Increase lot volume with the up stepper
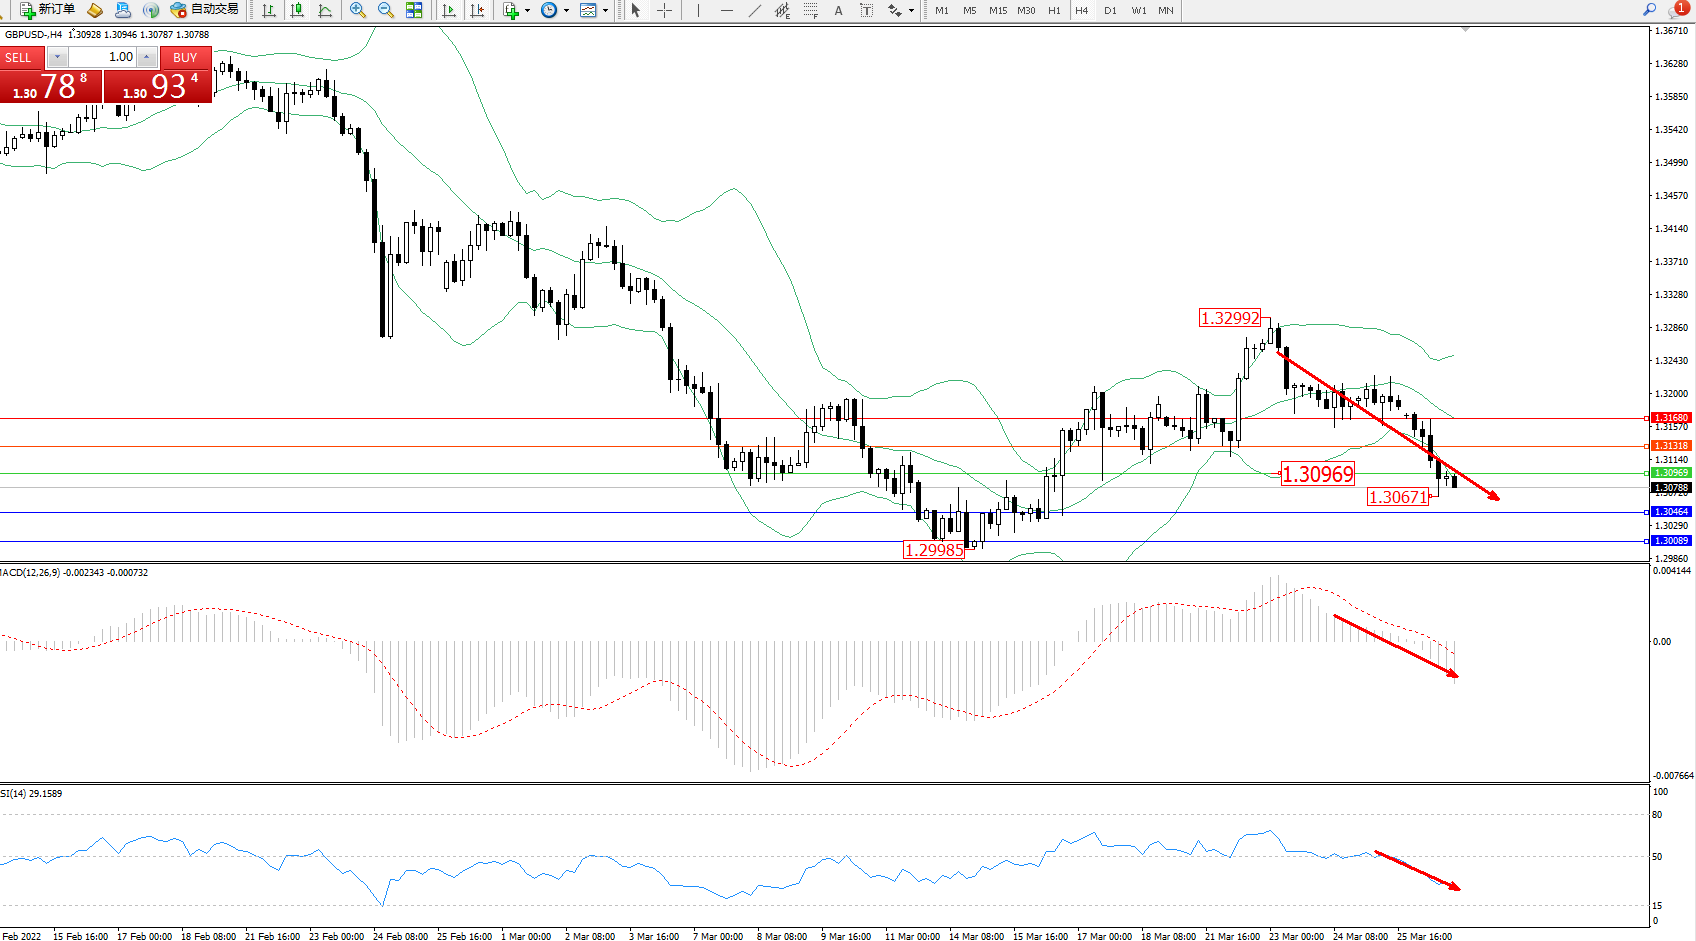The image size is (1696, 941). (x=147, y=57)
